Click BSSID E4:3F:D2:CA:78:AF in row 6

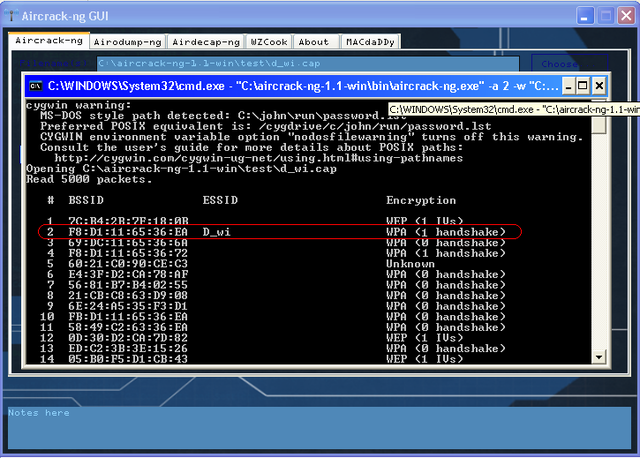pos(128,275)
